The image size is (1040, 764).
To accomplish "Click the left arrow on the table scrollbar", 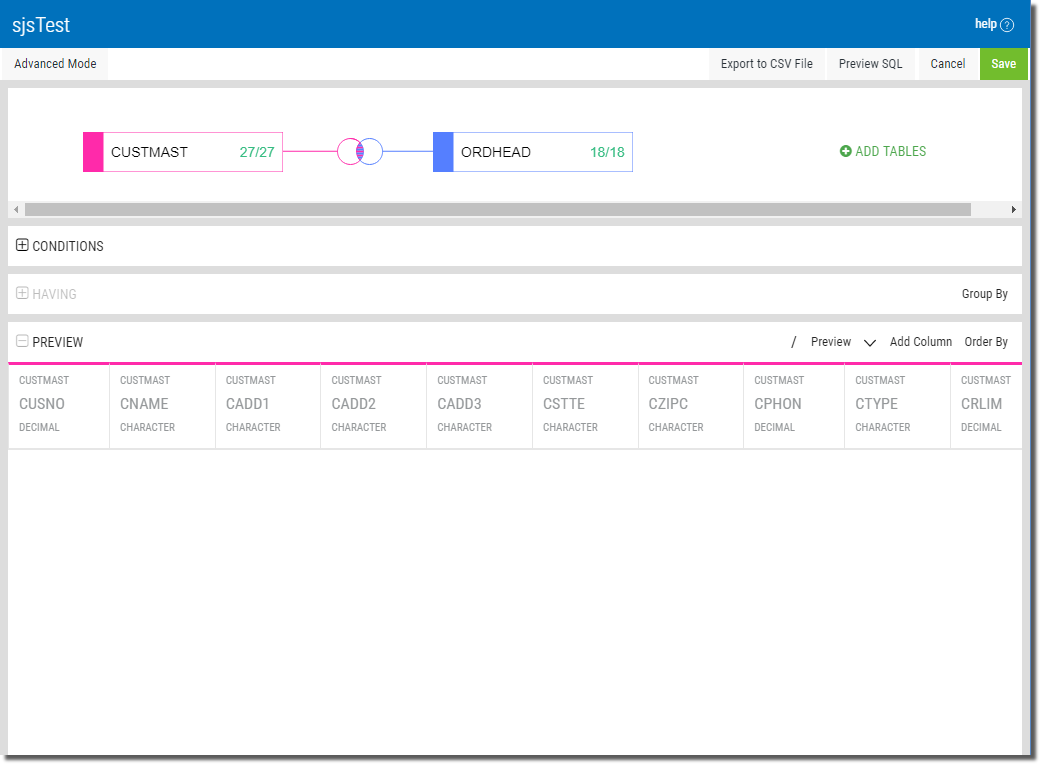I will point(16,209).
